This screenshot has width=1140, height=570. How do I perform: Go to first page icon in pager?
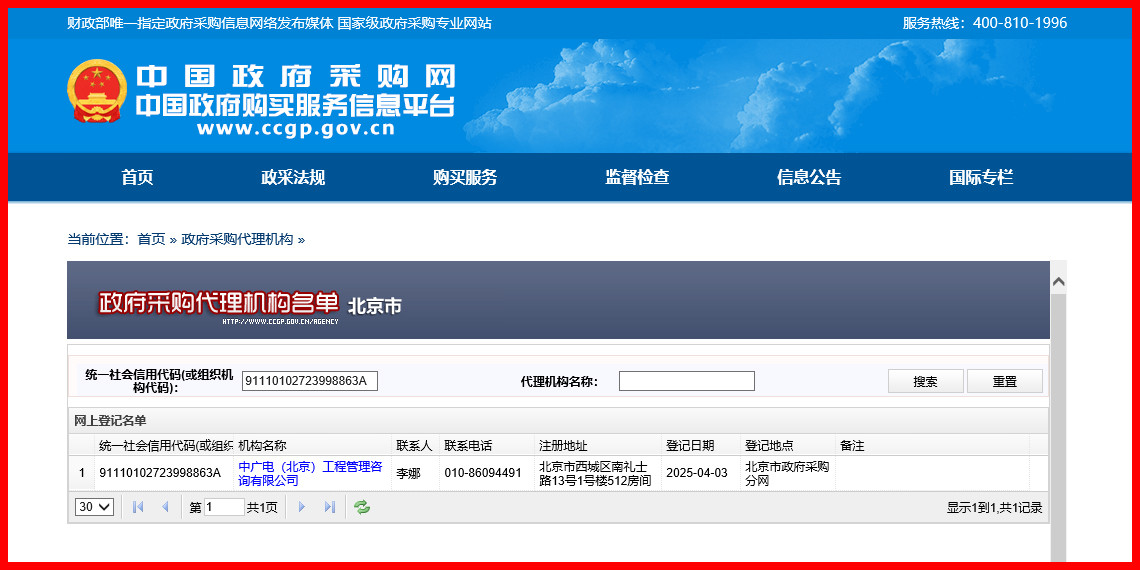pyautogui.click(x=138, y=507)
